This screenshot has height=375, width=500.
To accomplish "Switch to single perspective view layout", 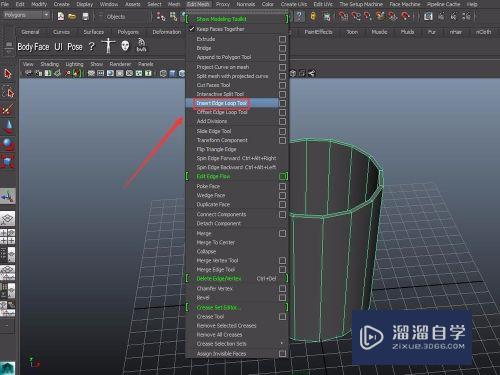I will click(8, 219).
